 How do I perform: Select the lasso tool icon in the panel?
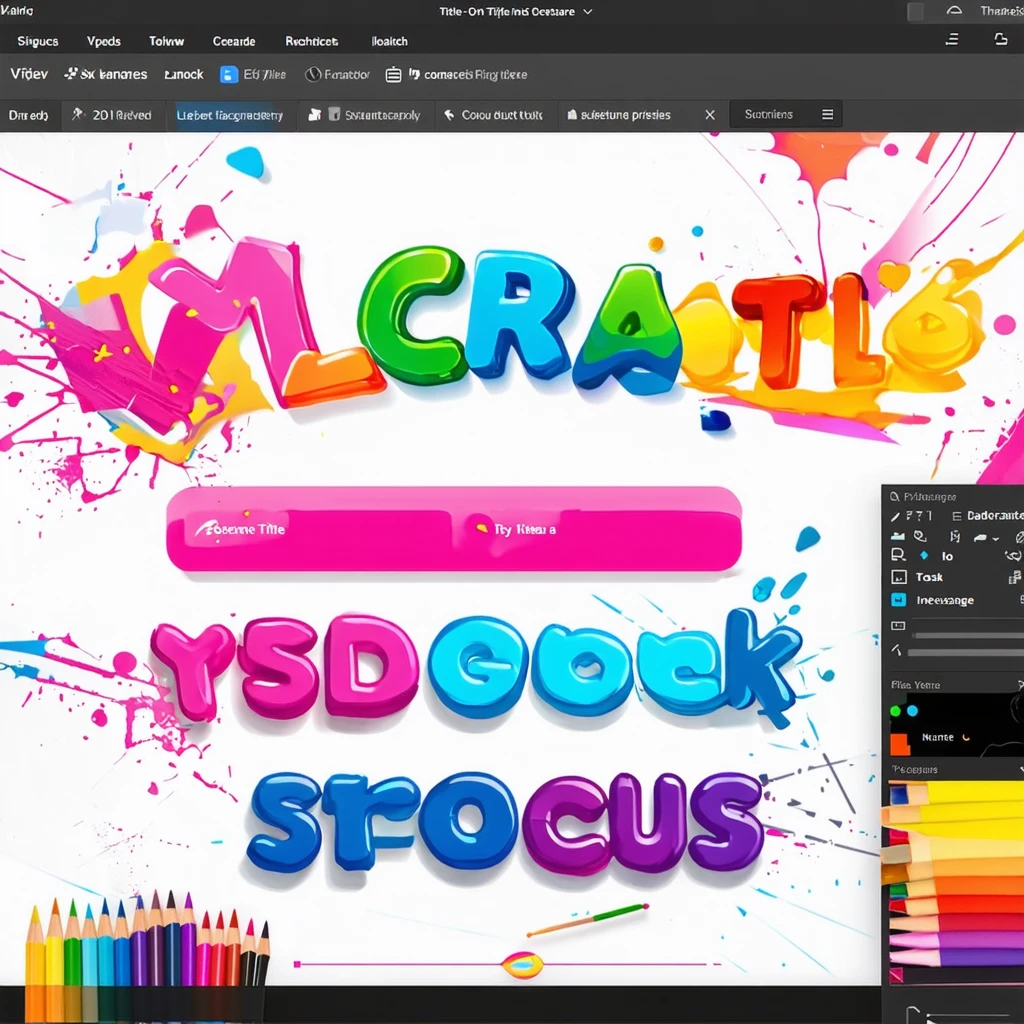(920, 536)
